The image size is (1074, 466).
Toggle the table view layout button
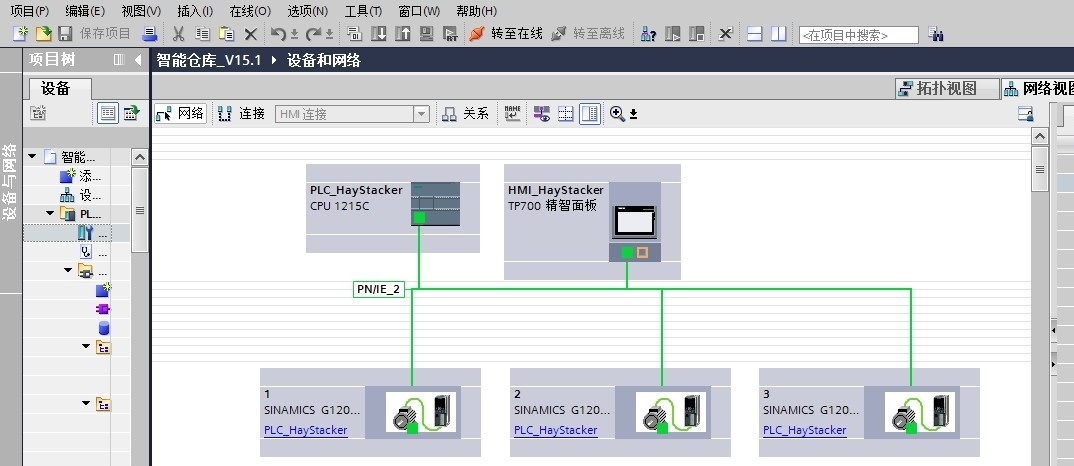(x=590, y=114)
